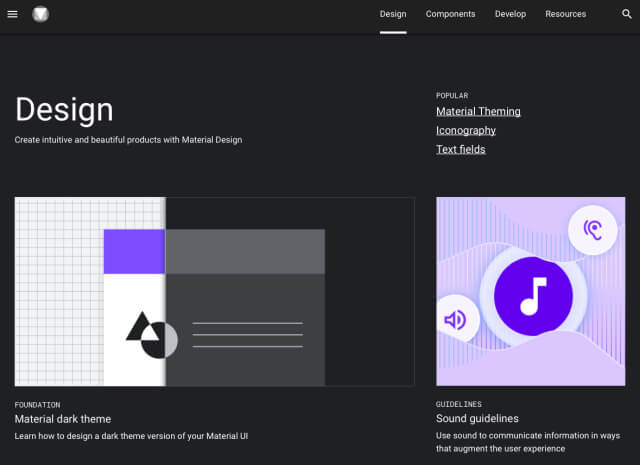
Task: Click the Material Design logo
Action: pyautogui.click(x=40, y=14)
